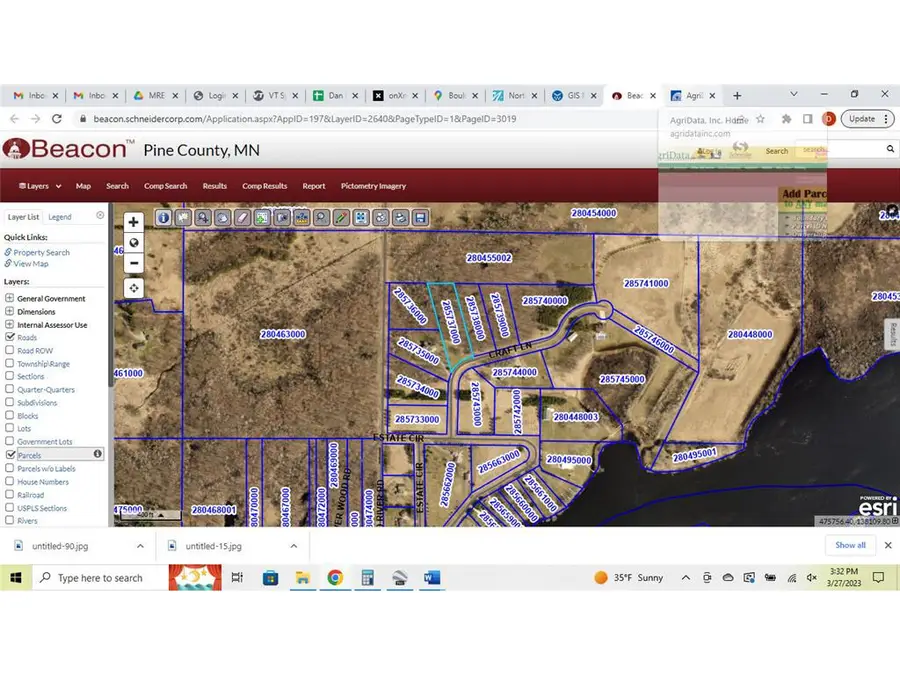Click the globe full extent button
This screenshot has width=900, height=675.
[134, 243]
